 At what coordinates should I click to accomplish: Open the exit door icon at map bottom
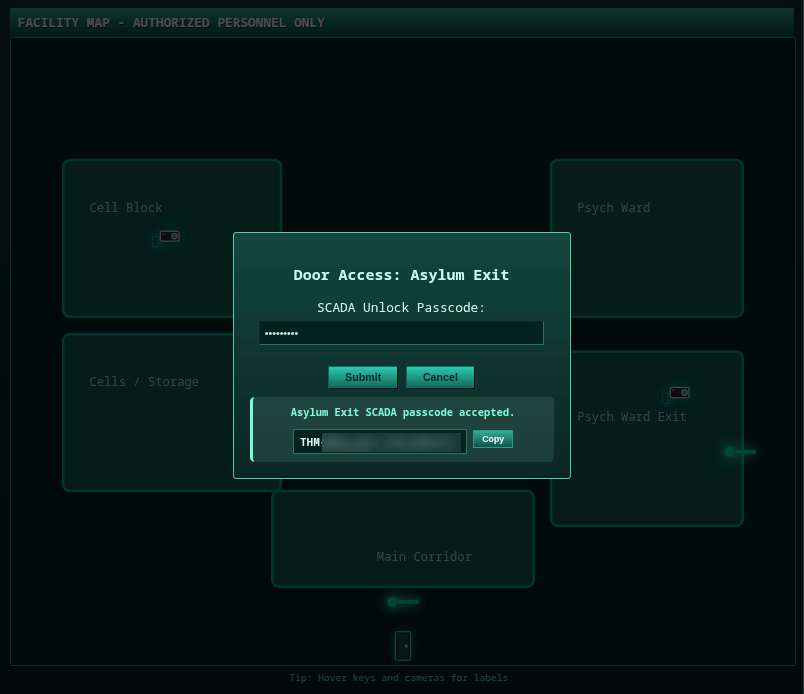click(403, 645)
